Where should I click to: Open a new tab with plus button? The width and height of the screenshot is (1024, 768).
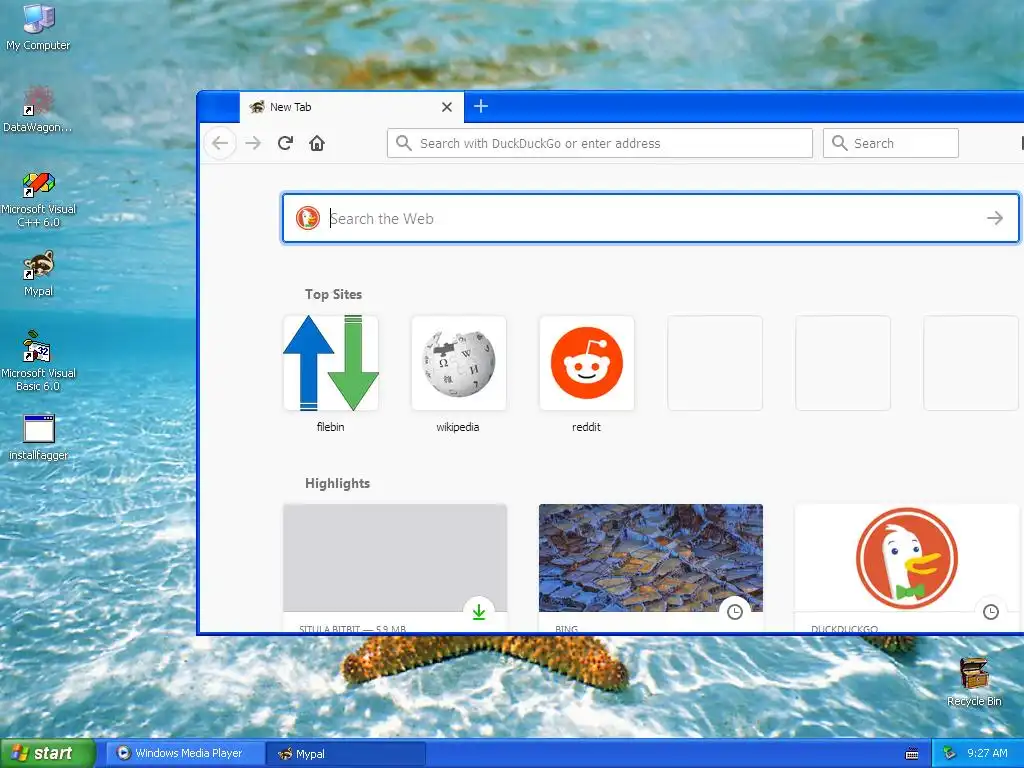481,106
